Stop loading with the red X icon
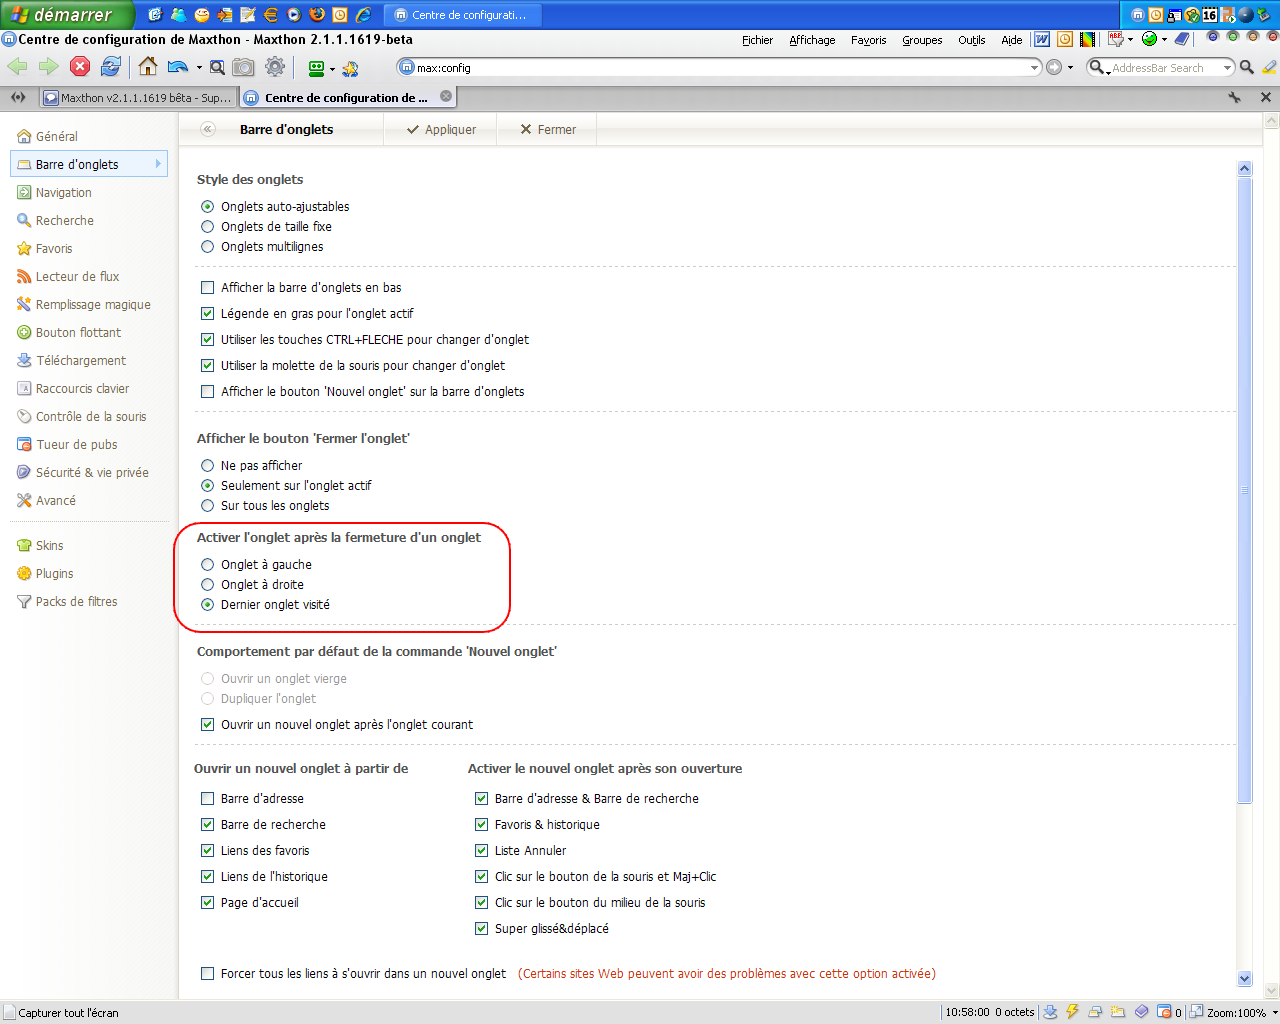 [80, 67]
